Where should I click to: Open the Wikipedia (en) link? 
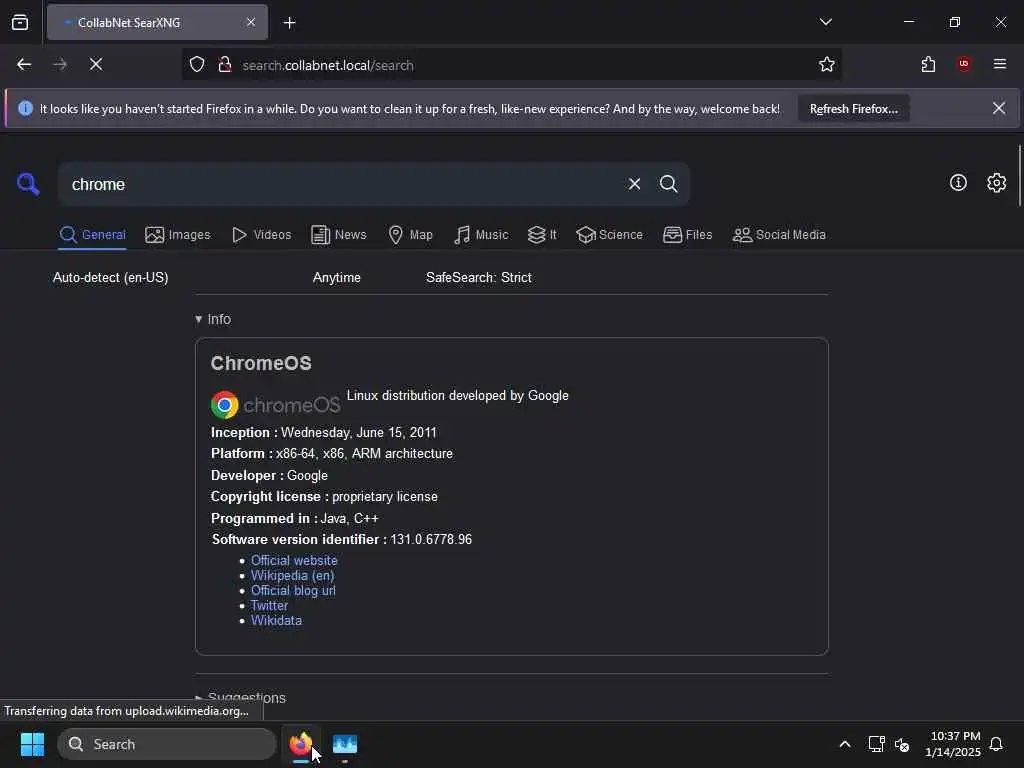coord(293,575)
